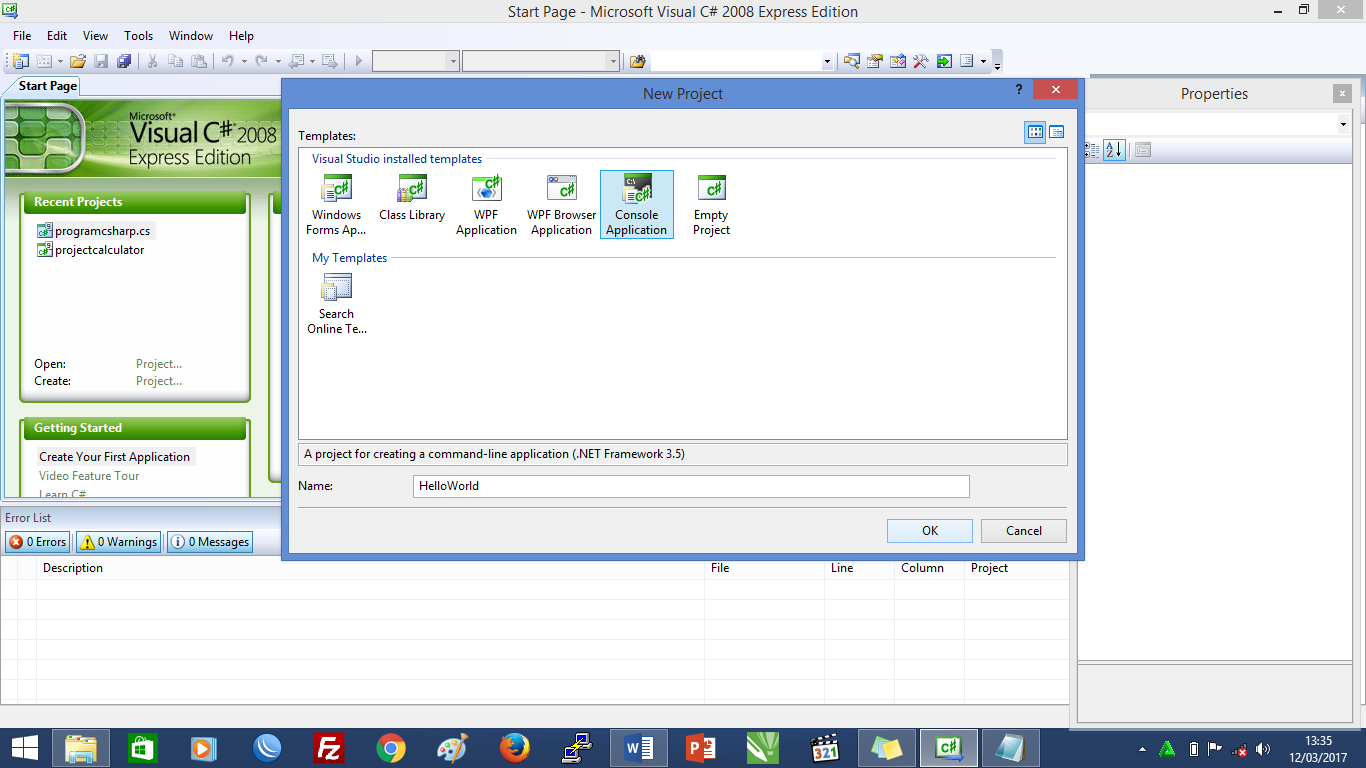Select the WPF Application template
This screenshot has width=1366, height=768.
click(486, 205)
